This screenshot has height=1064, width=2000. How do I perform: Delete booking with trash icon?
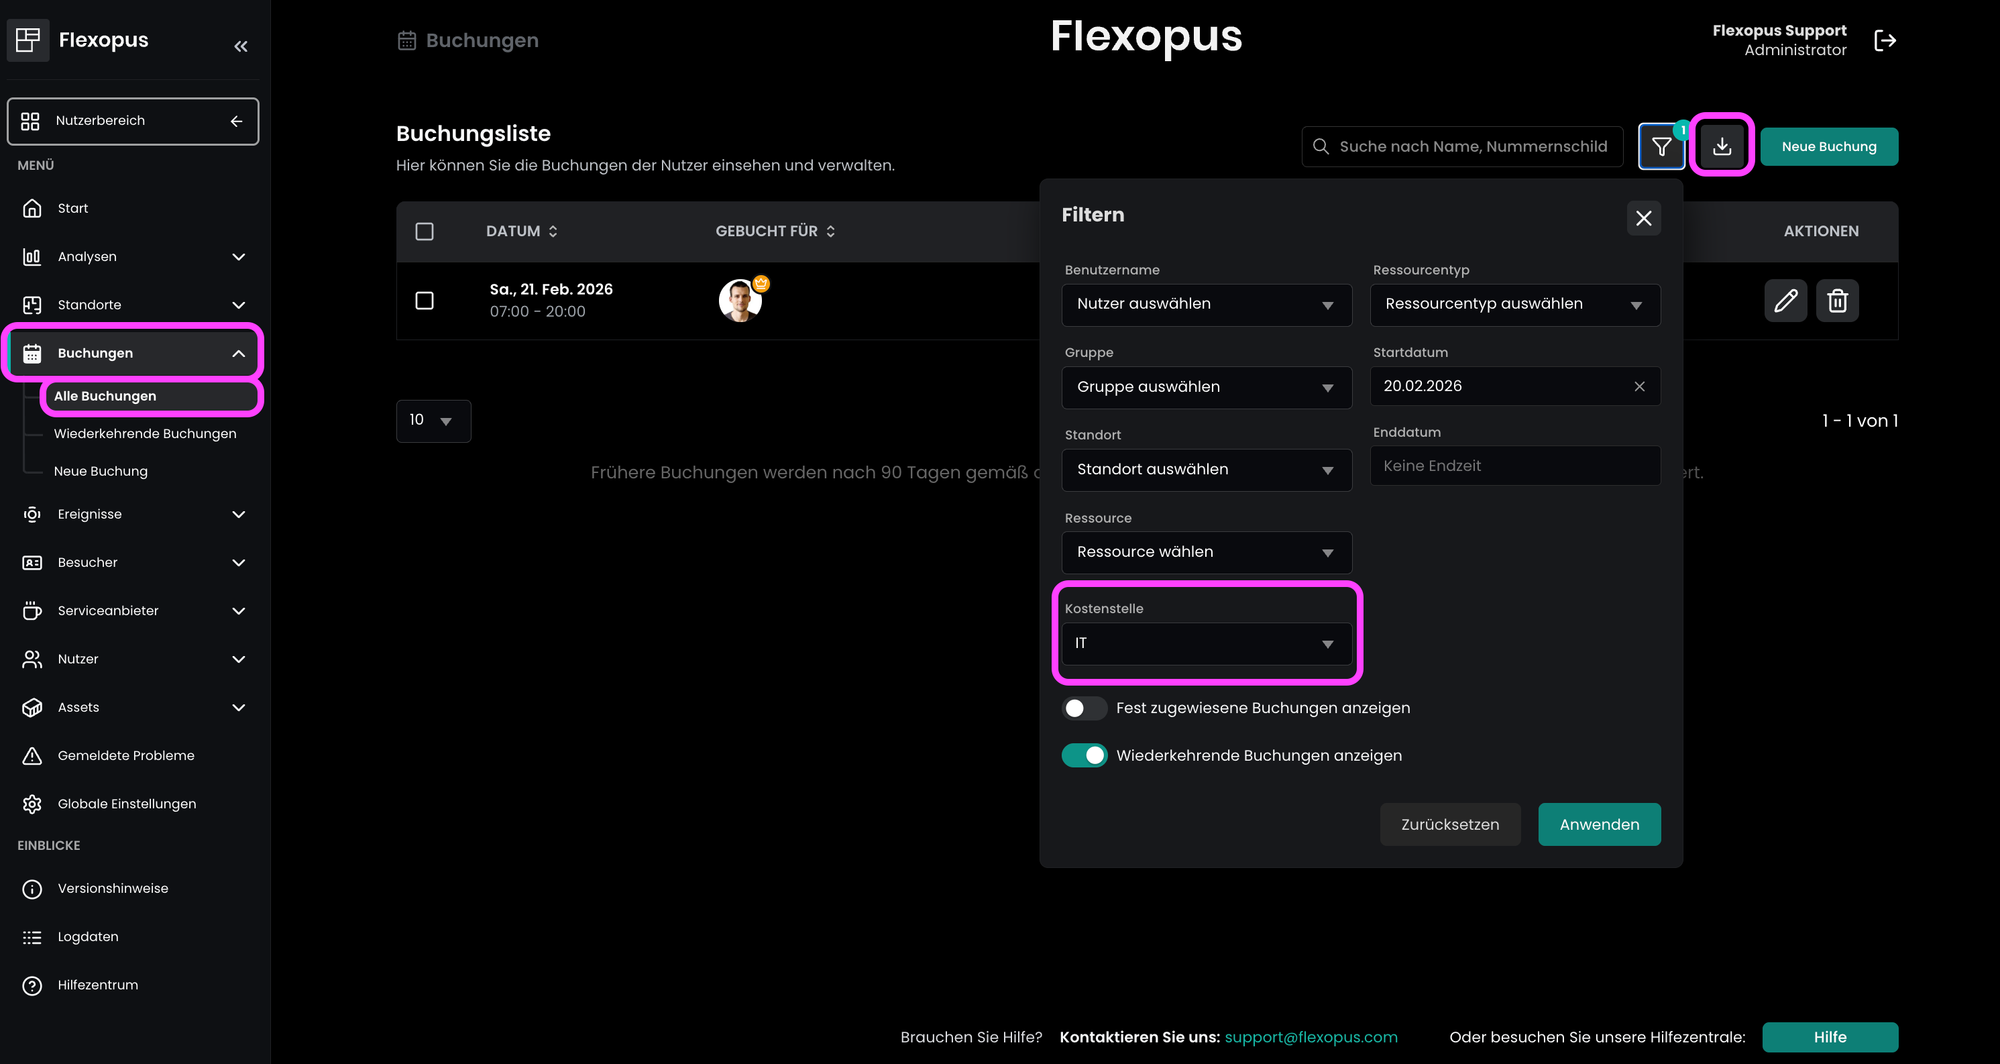tap(1837, 301)
